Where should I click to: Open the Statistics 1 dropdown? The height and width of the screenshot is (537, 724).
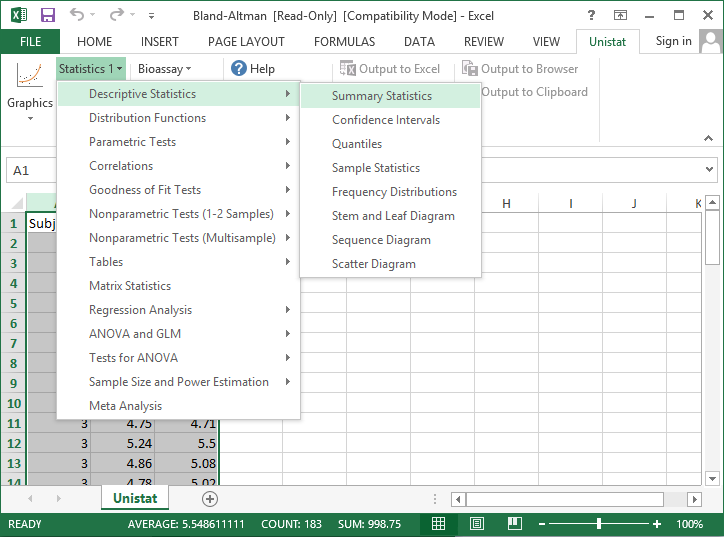tap(90, 69)
